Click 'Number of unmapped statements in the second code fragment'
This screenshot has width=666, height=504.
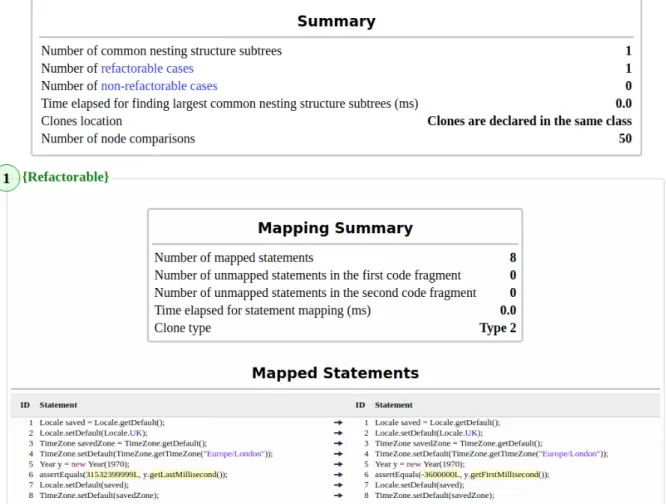tap(315, 293)
